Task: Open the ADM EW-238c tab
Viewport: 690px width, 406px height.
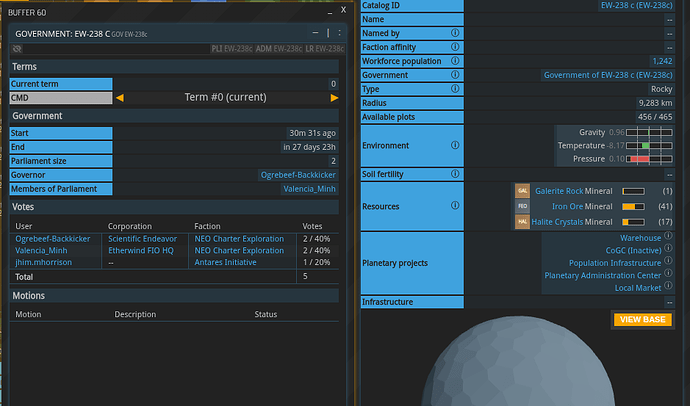Action: pos(279,49)
